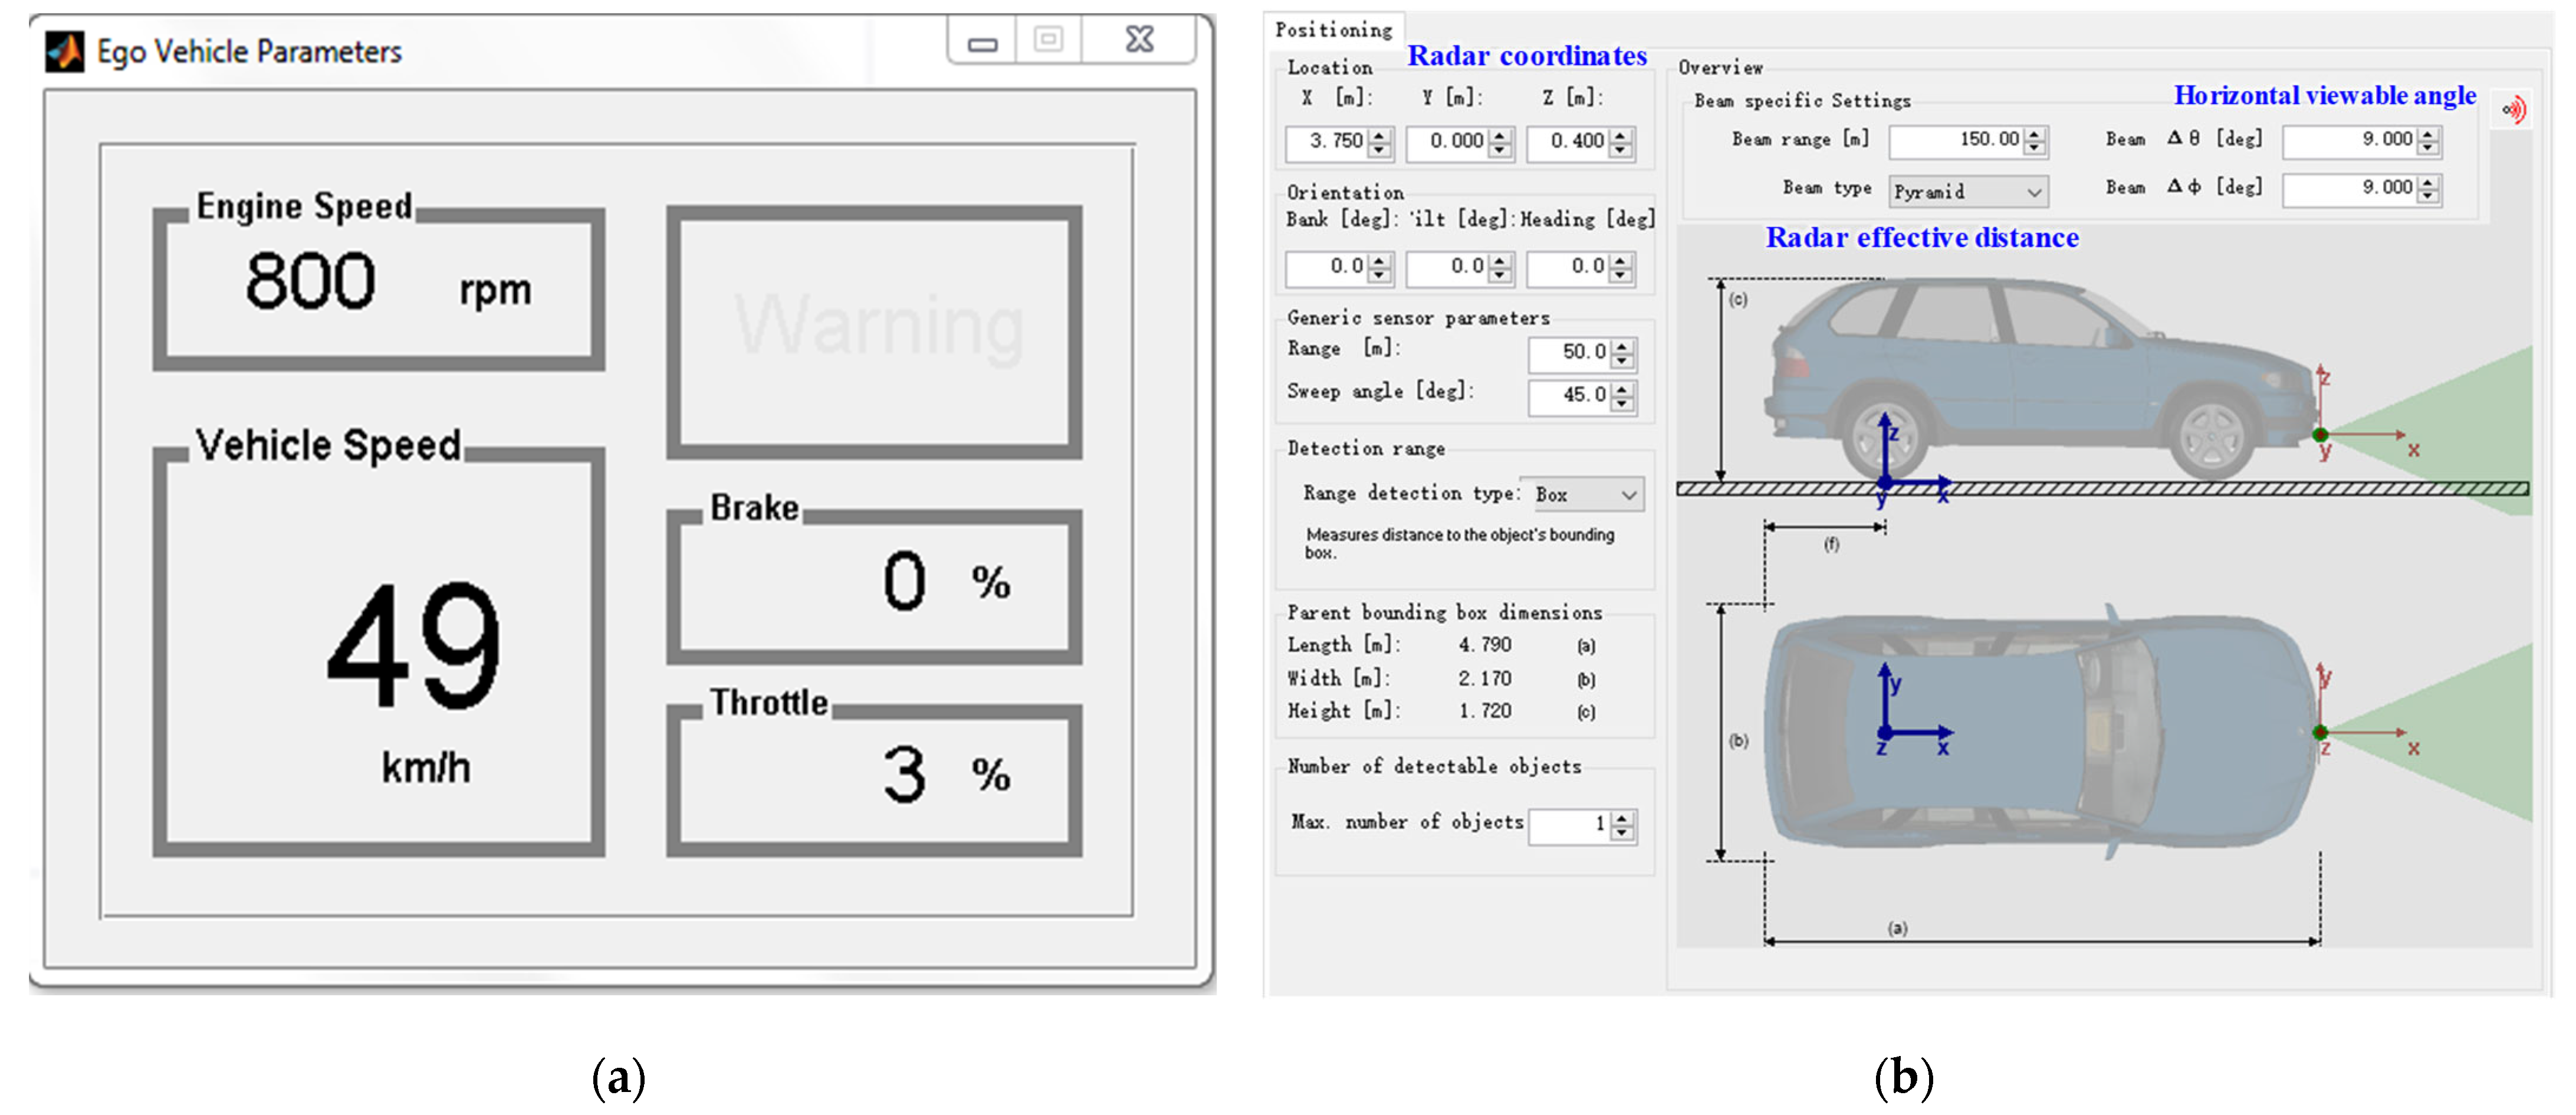Open the Beam type Pyramid dropdown

pos(1967,191)
